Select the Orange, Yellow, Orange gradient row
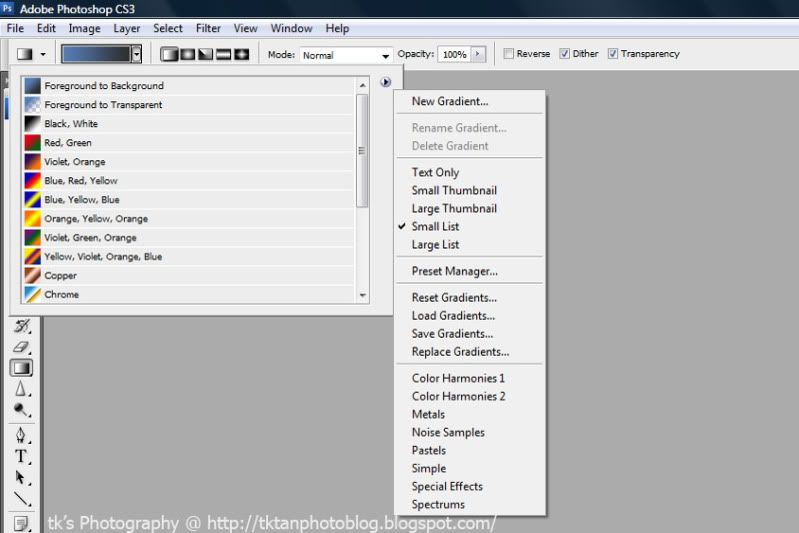 189,219
